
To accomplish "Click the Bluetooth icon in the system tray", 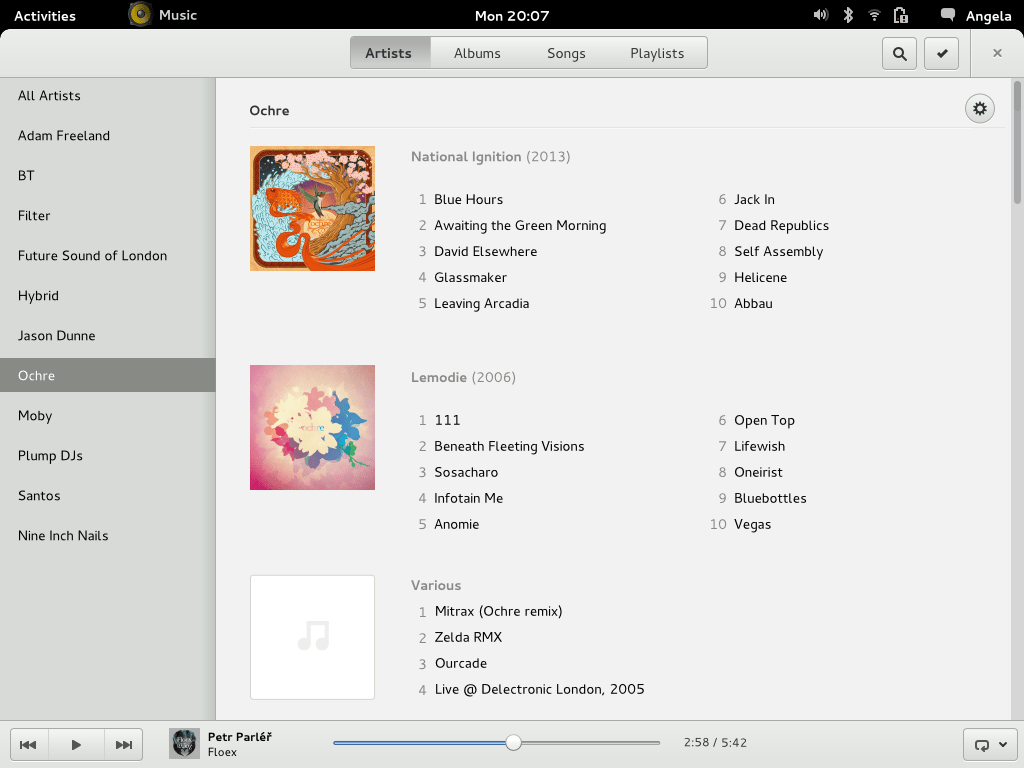I will pos(846,15).
